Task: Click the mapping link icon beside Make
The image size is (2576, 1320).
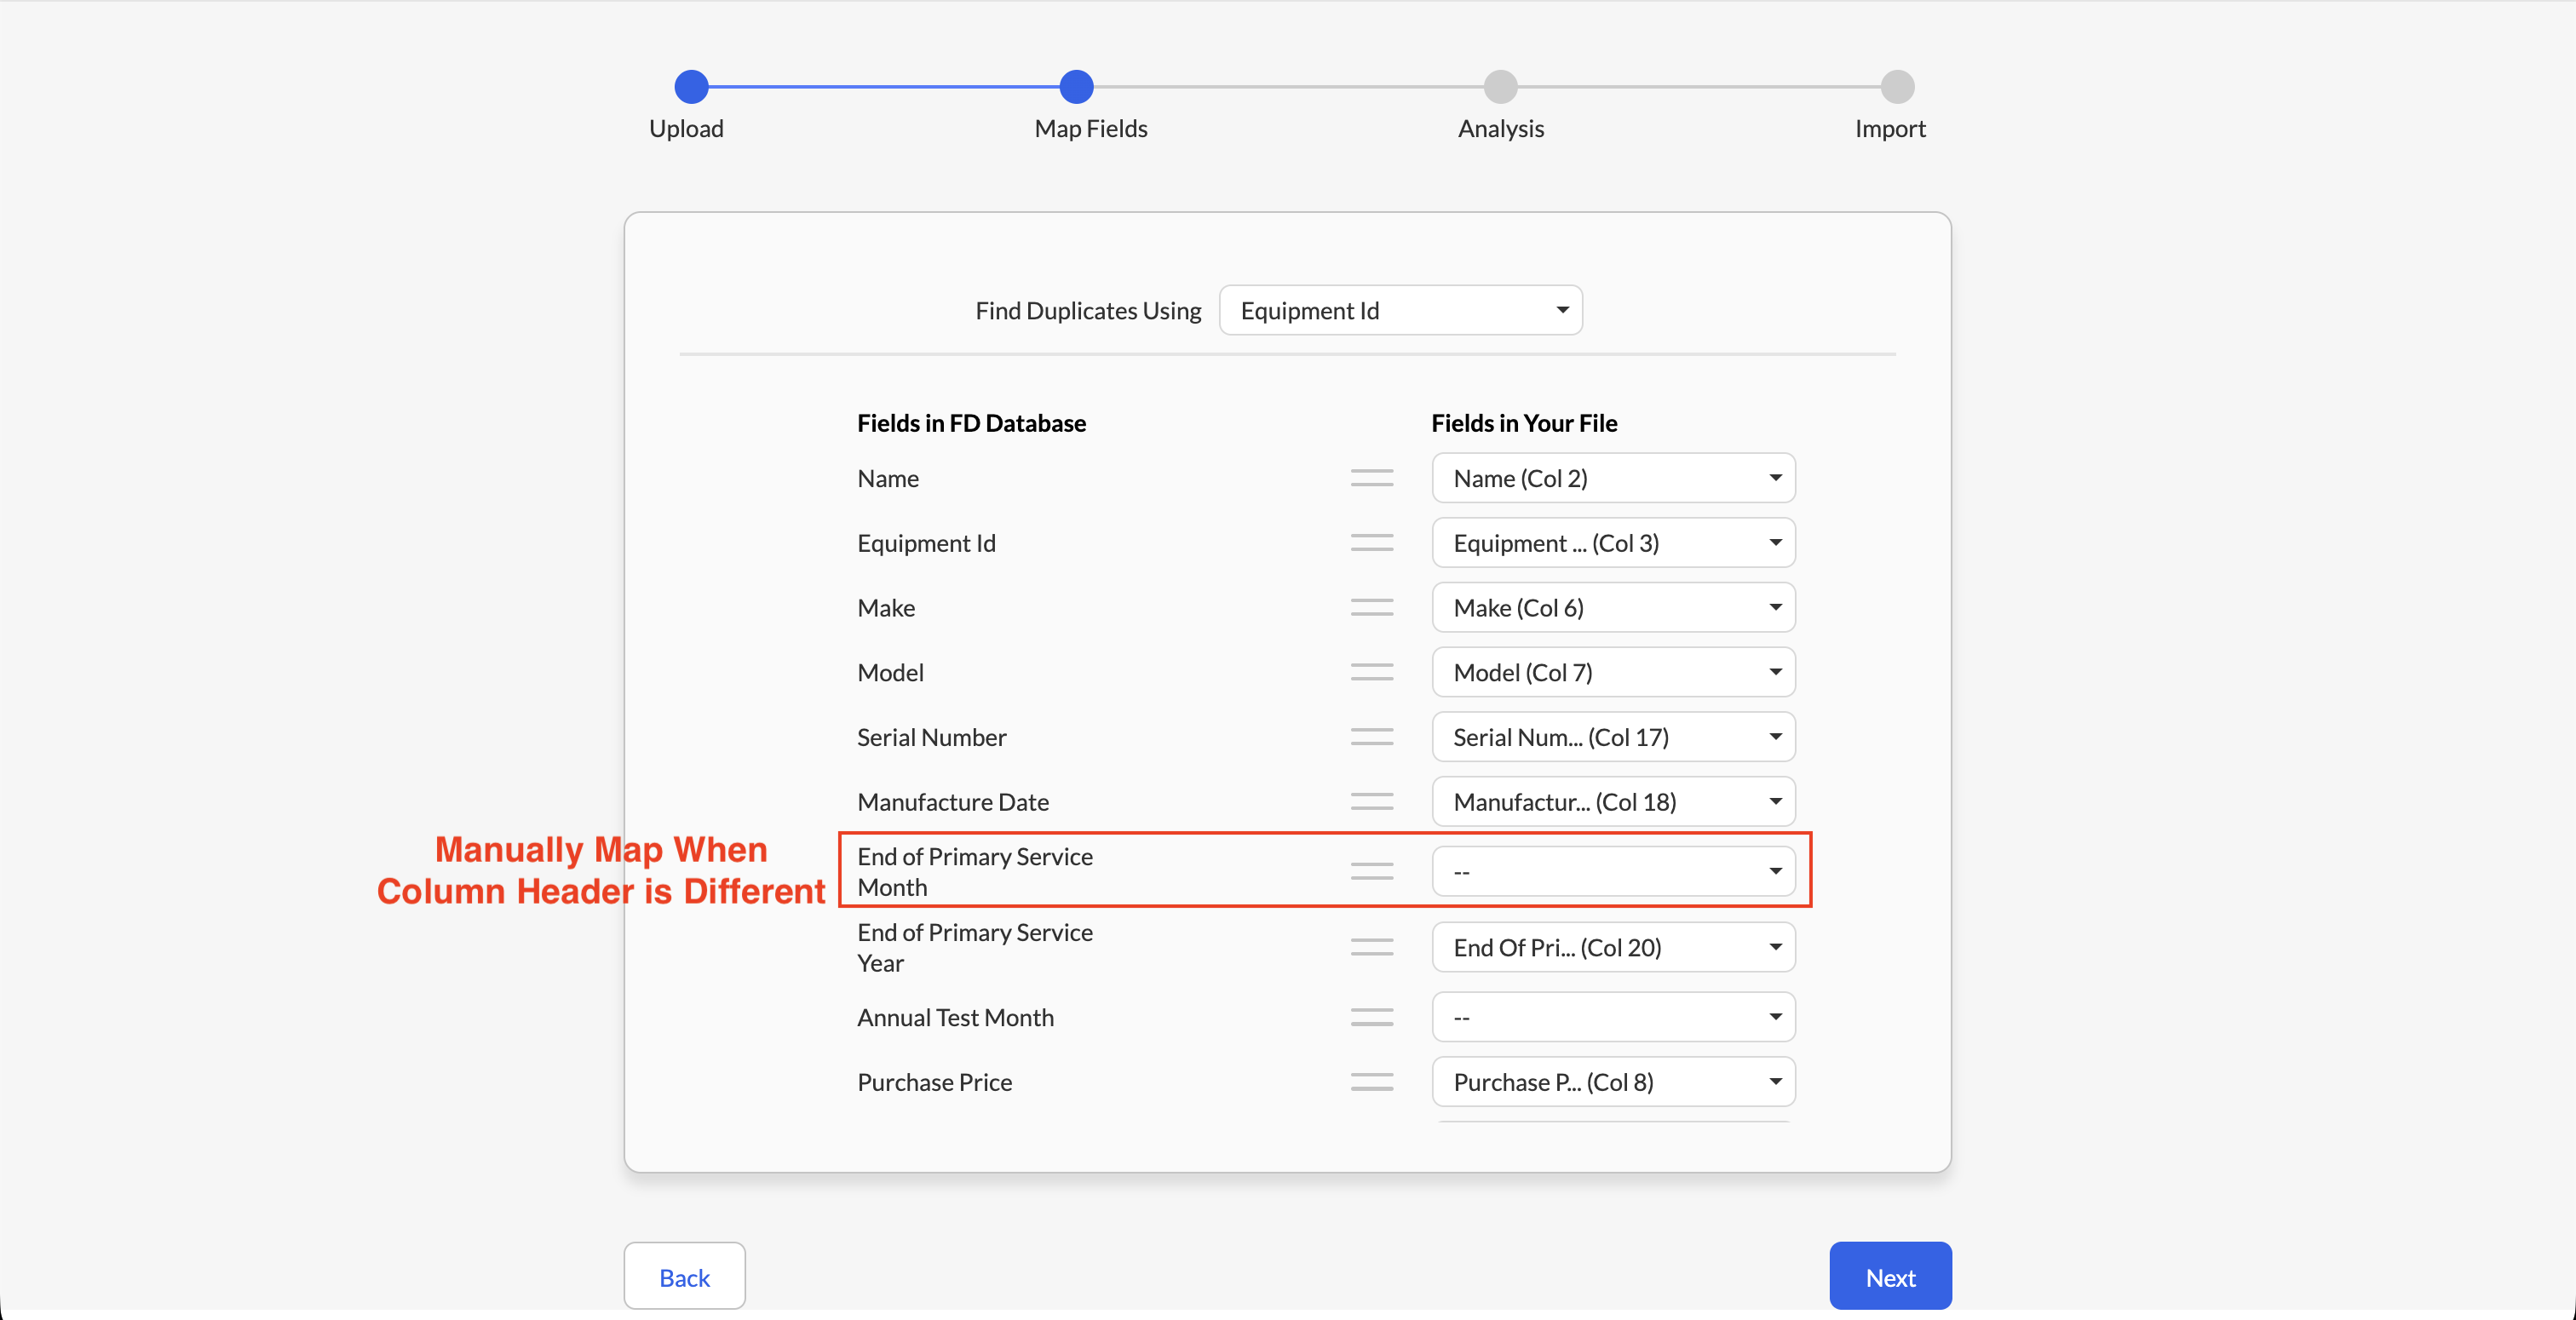Action: pos(1371,607)
